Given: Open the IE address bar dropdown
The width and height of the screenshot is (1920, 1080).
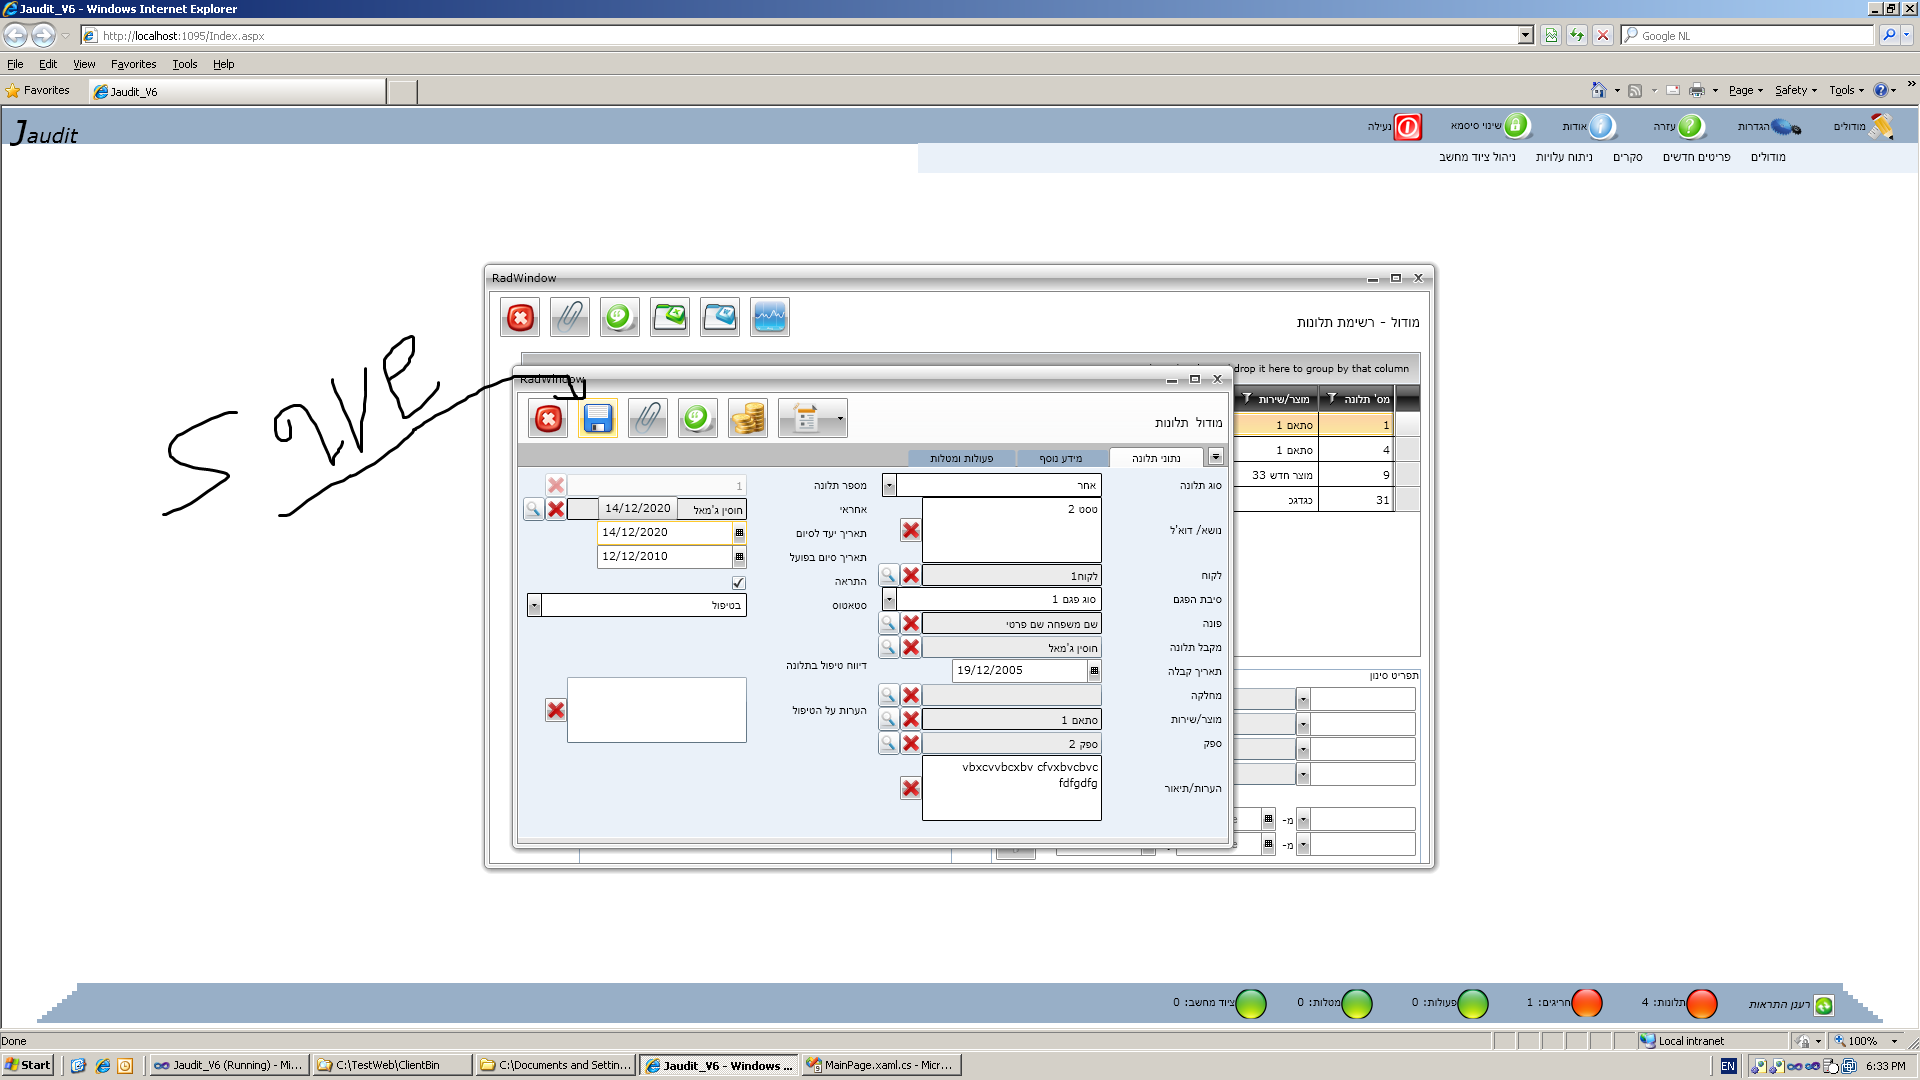Looking at the screenshot, I should (x=1526, y=36).
